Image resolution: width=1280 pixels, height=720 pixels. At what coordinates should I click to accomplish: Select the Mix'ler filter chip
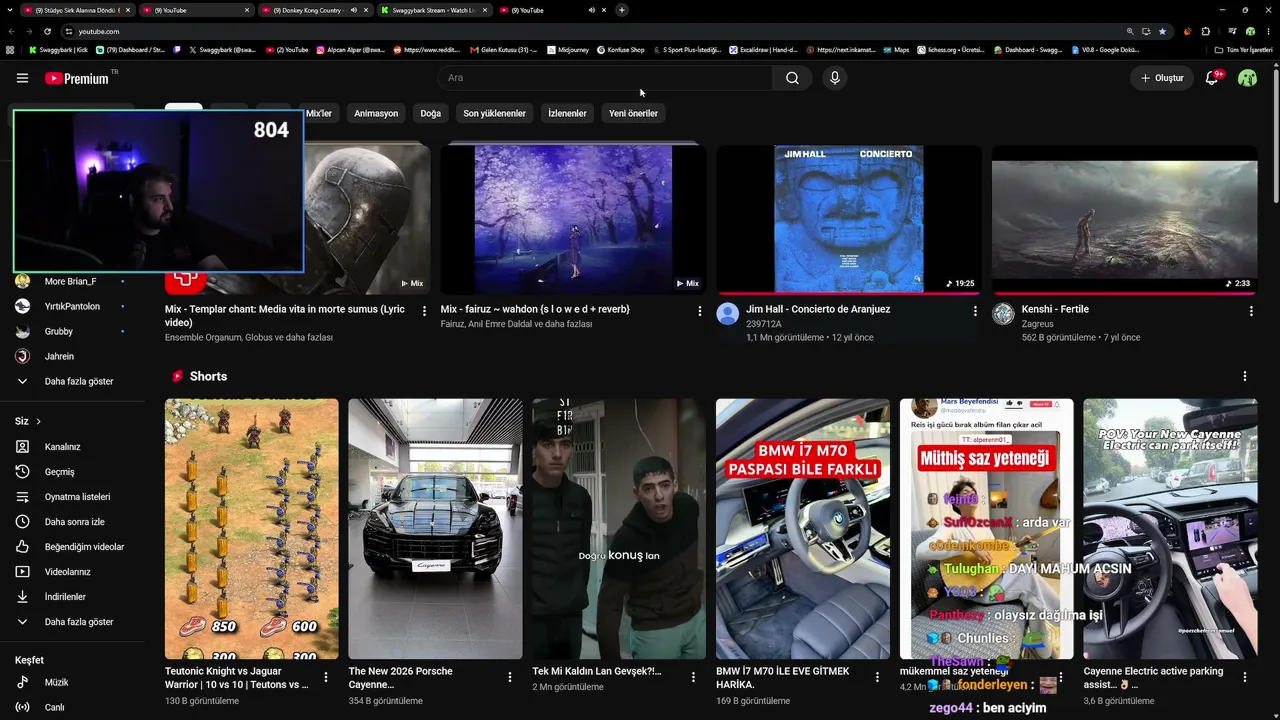[x=318, y=113]
